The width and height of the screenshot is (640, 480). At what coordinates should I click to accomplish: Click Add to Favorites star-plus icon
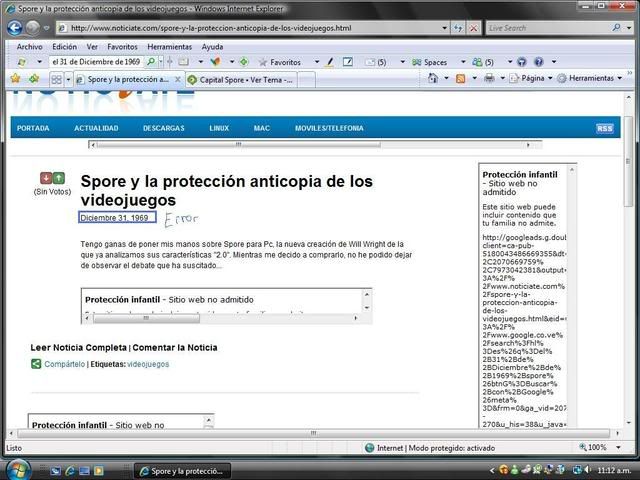tap(34, 78)
